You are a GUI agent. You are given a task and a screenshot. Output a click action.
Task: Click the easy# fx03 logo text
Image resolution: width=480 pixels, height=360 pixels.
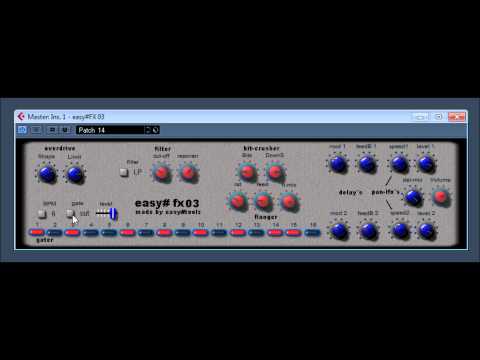(167, 203)
